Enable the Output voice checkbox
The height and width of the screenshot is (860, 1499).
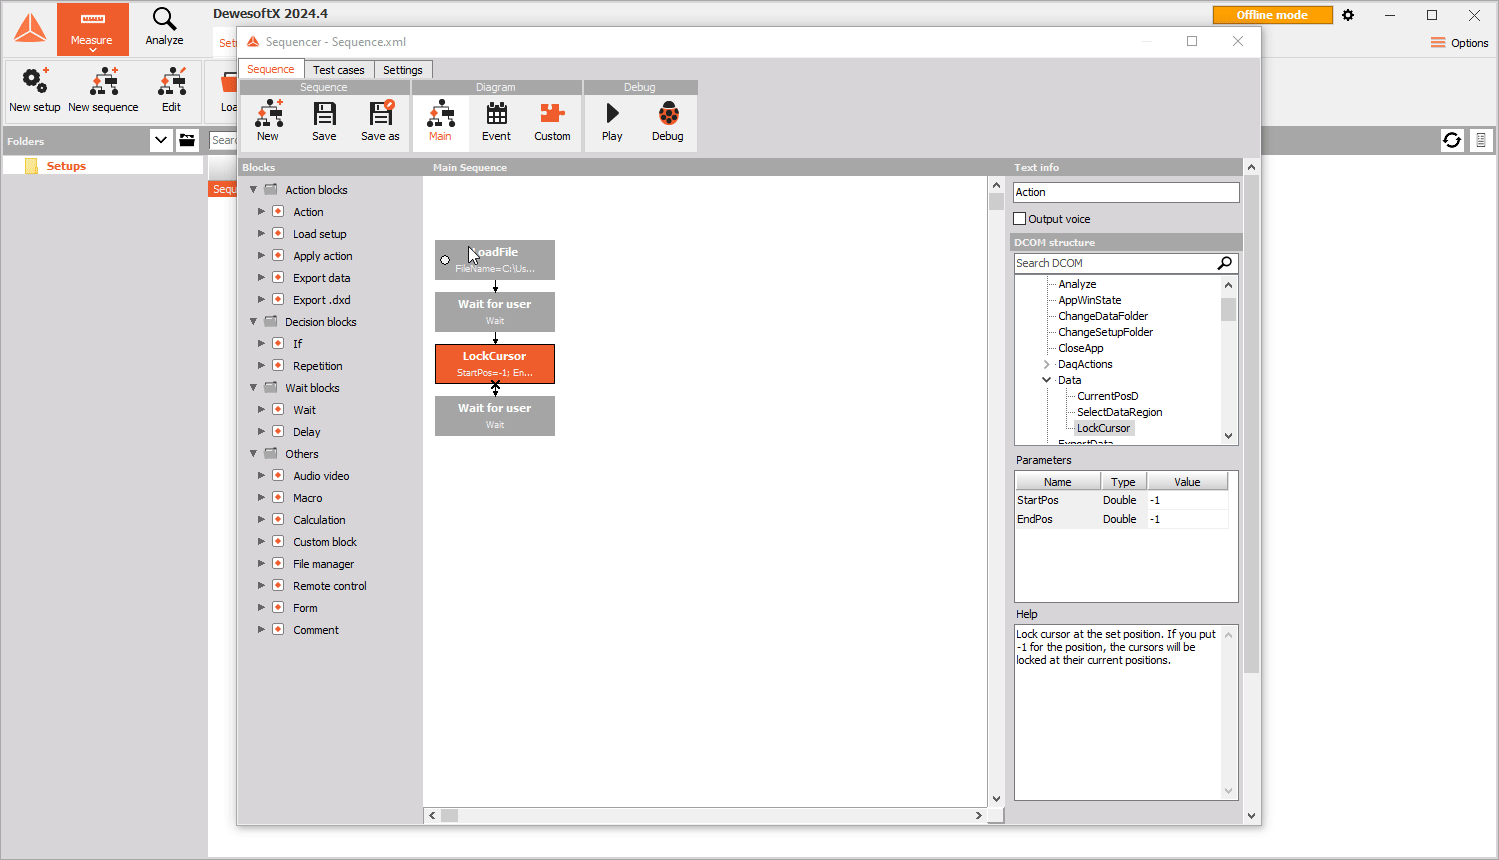coord(1020,219)
